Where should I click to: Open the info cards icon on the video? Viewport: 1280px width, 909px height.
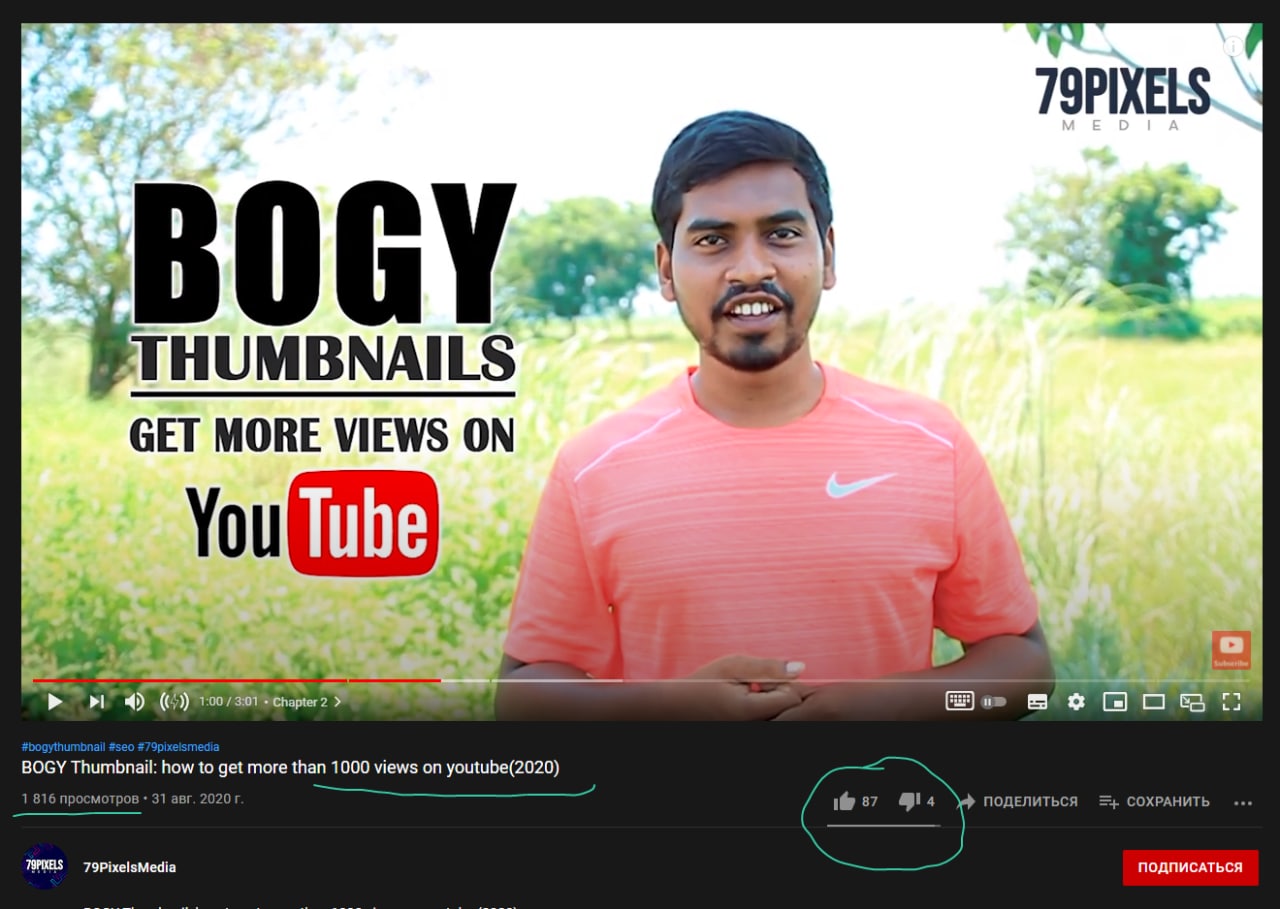[1233, 46]
